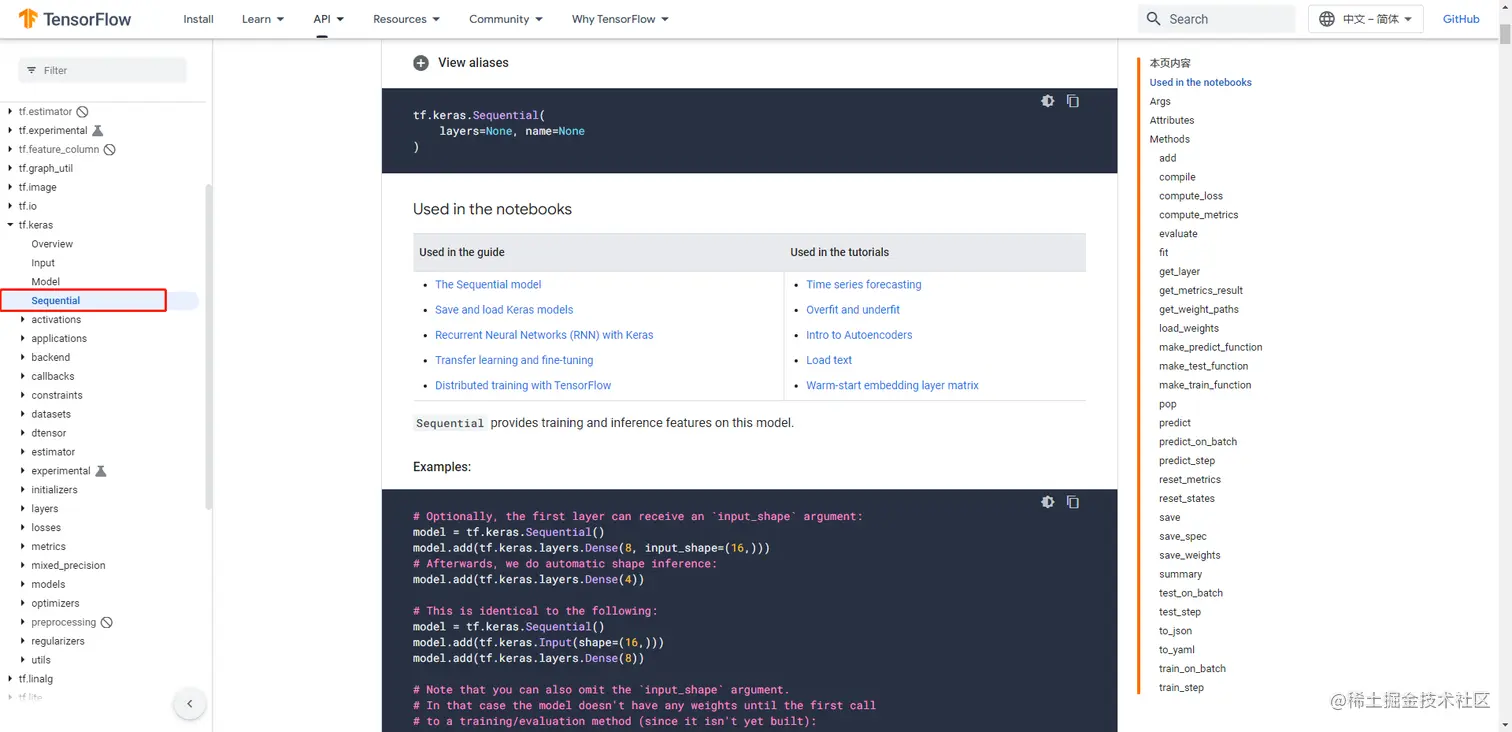Open Time series forecasting tutorial

pyautogui.click(x=864, y=285)
